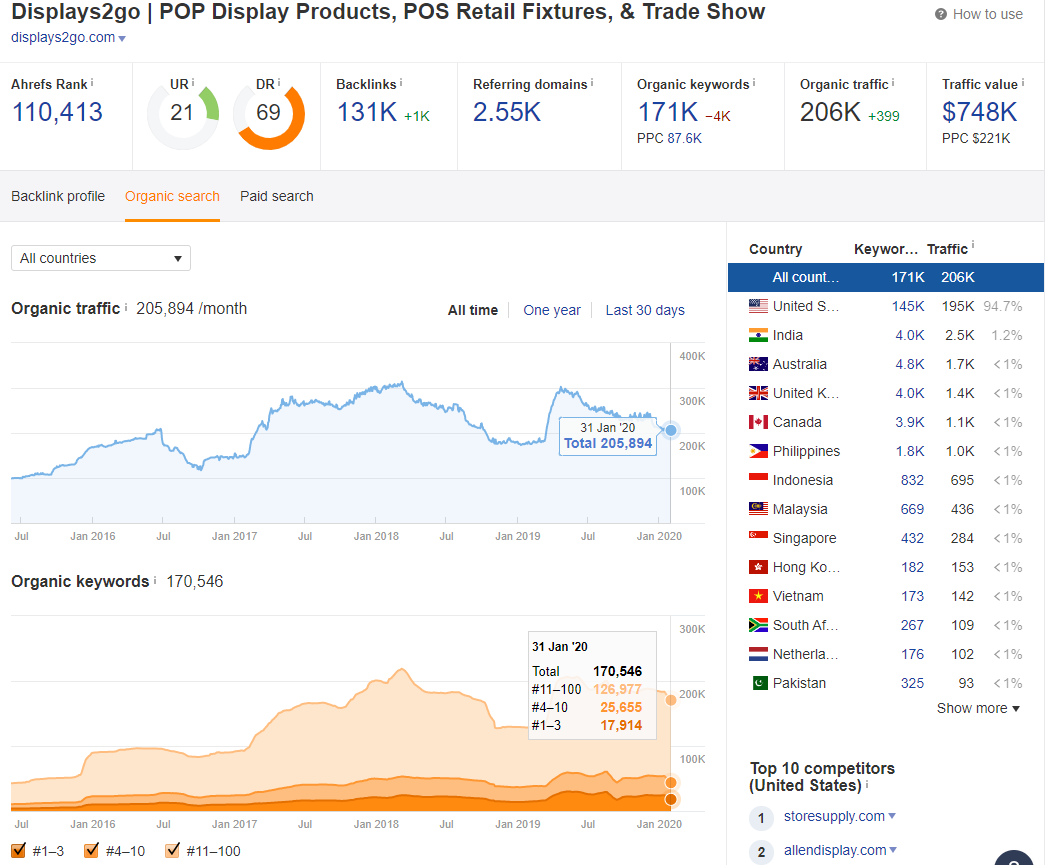Screen dimensions: 1050x865
Task: Click the 110,413 Ahrefs Rank number
Action: 57,112
